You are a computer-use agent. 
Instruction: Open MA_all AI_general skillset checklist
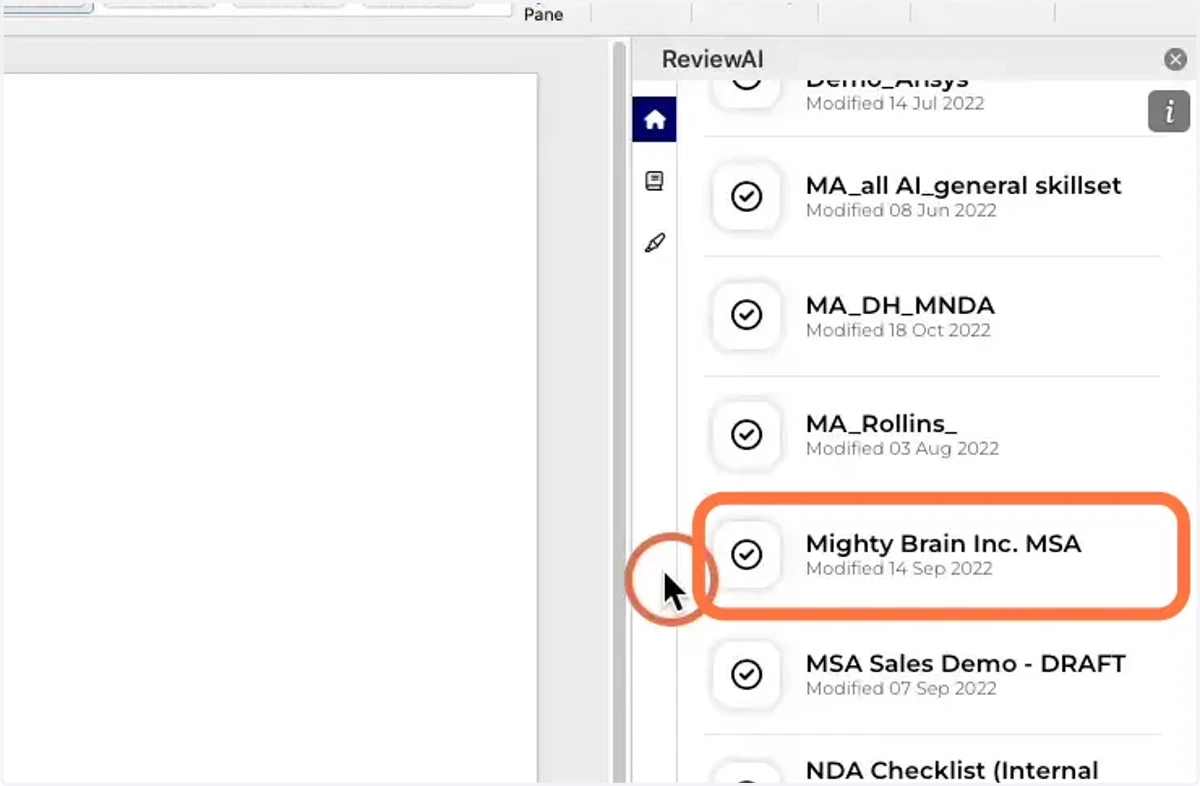(x=963, y=186)
